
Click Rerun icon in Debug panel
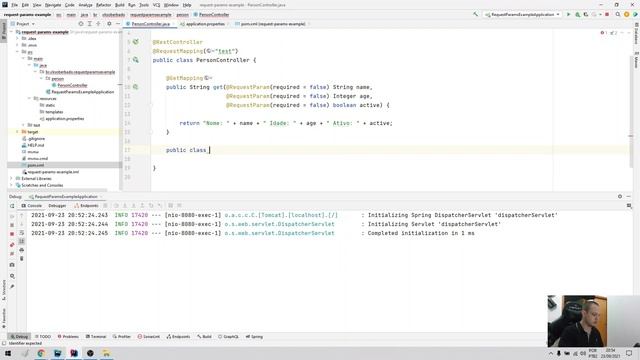coord(12,206)
